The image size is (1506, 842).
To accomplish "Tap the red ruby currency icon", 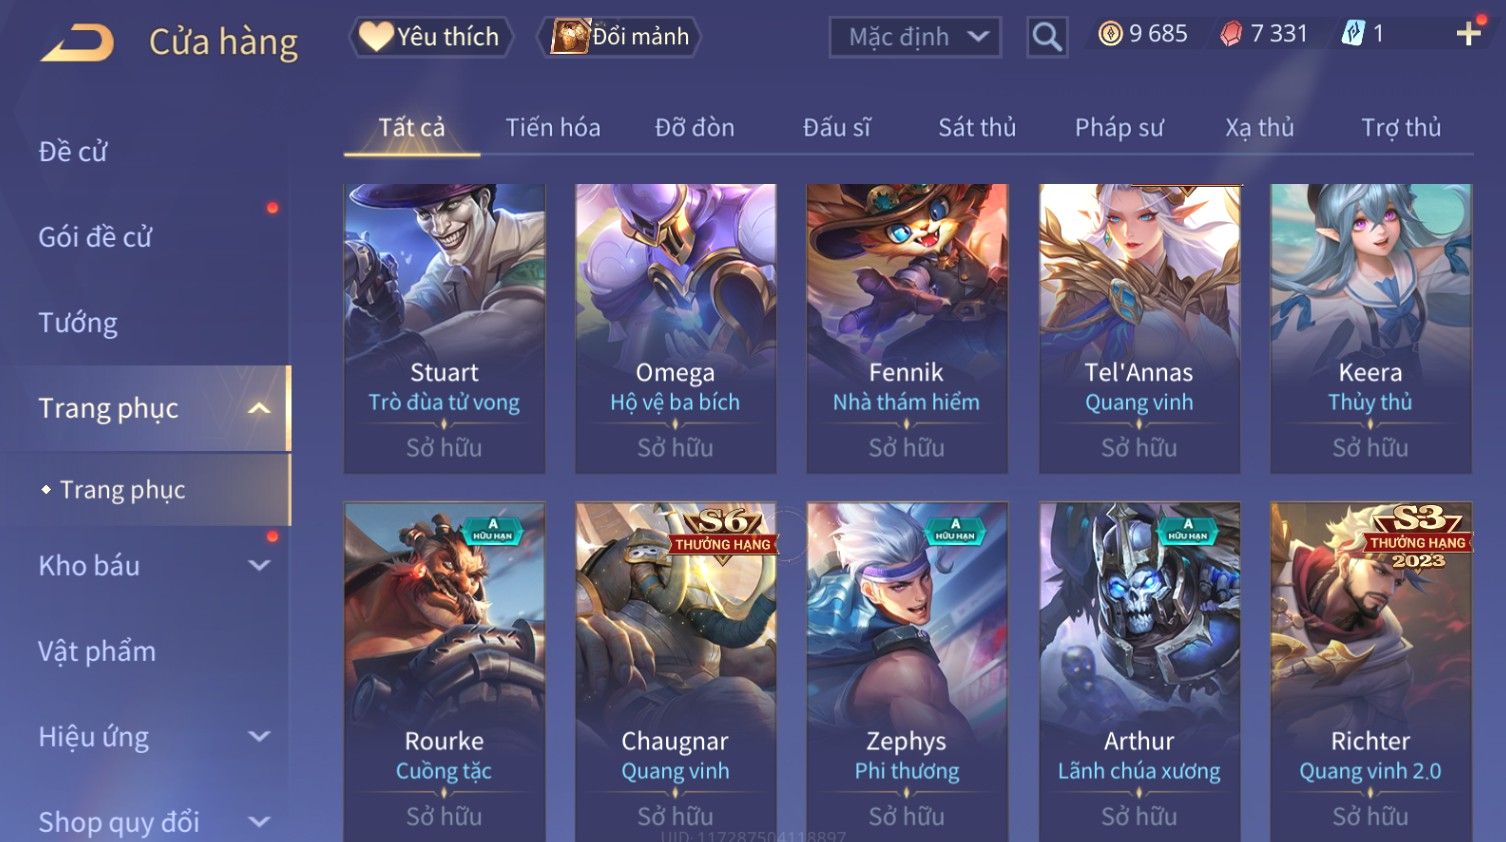I will click(1231, 34).
